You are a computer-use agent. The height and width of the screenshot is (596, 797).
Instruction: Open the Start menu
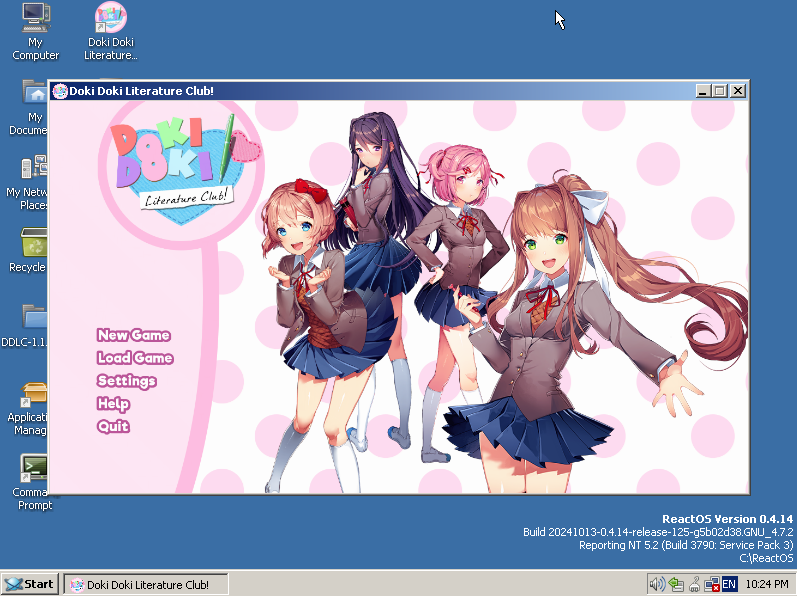coord(30,584)
